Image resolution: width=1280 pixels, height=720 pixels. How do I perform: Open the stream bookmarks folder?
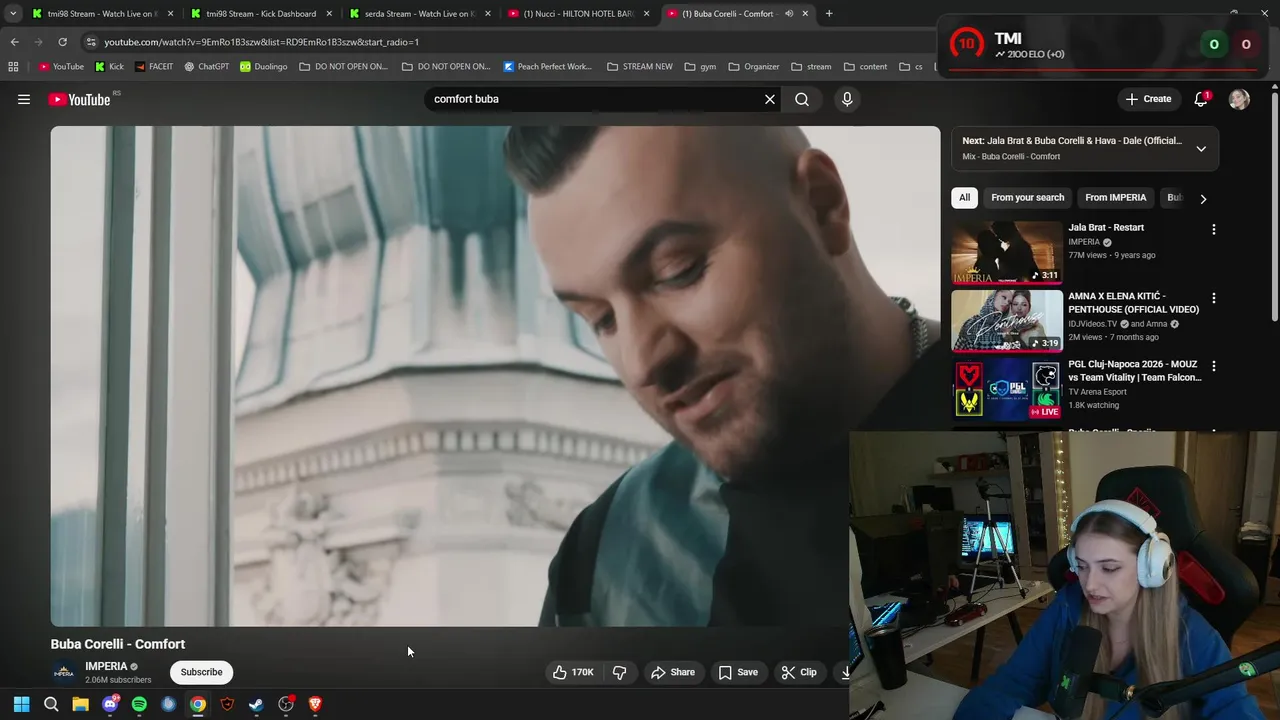[811, 67]
